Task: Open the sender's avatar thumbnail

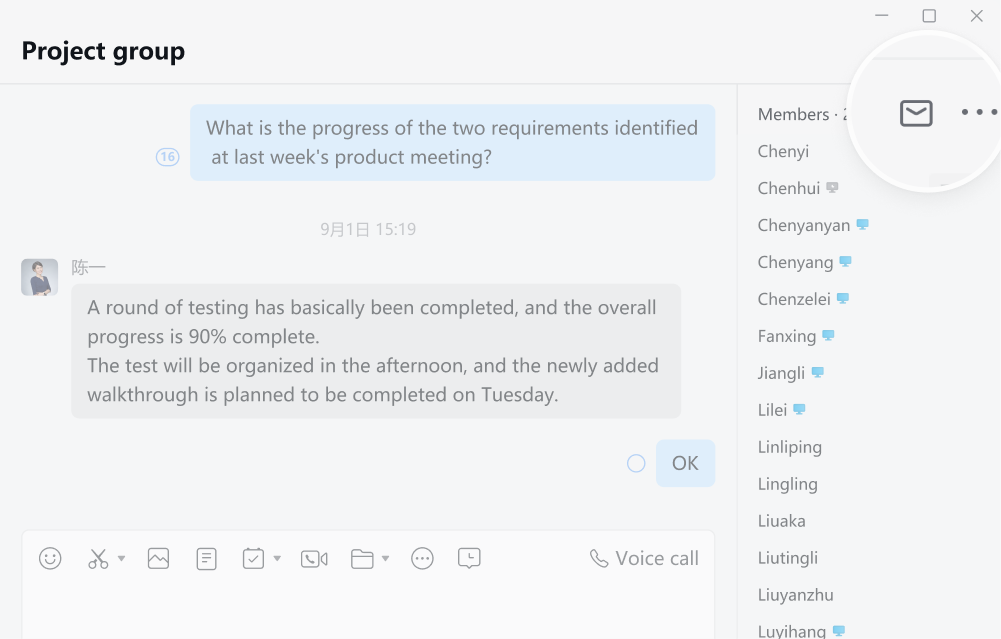Action: point(40,277)
